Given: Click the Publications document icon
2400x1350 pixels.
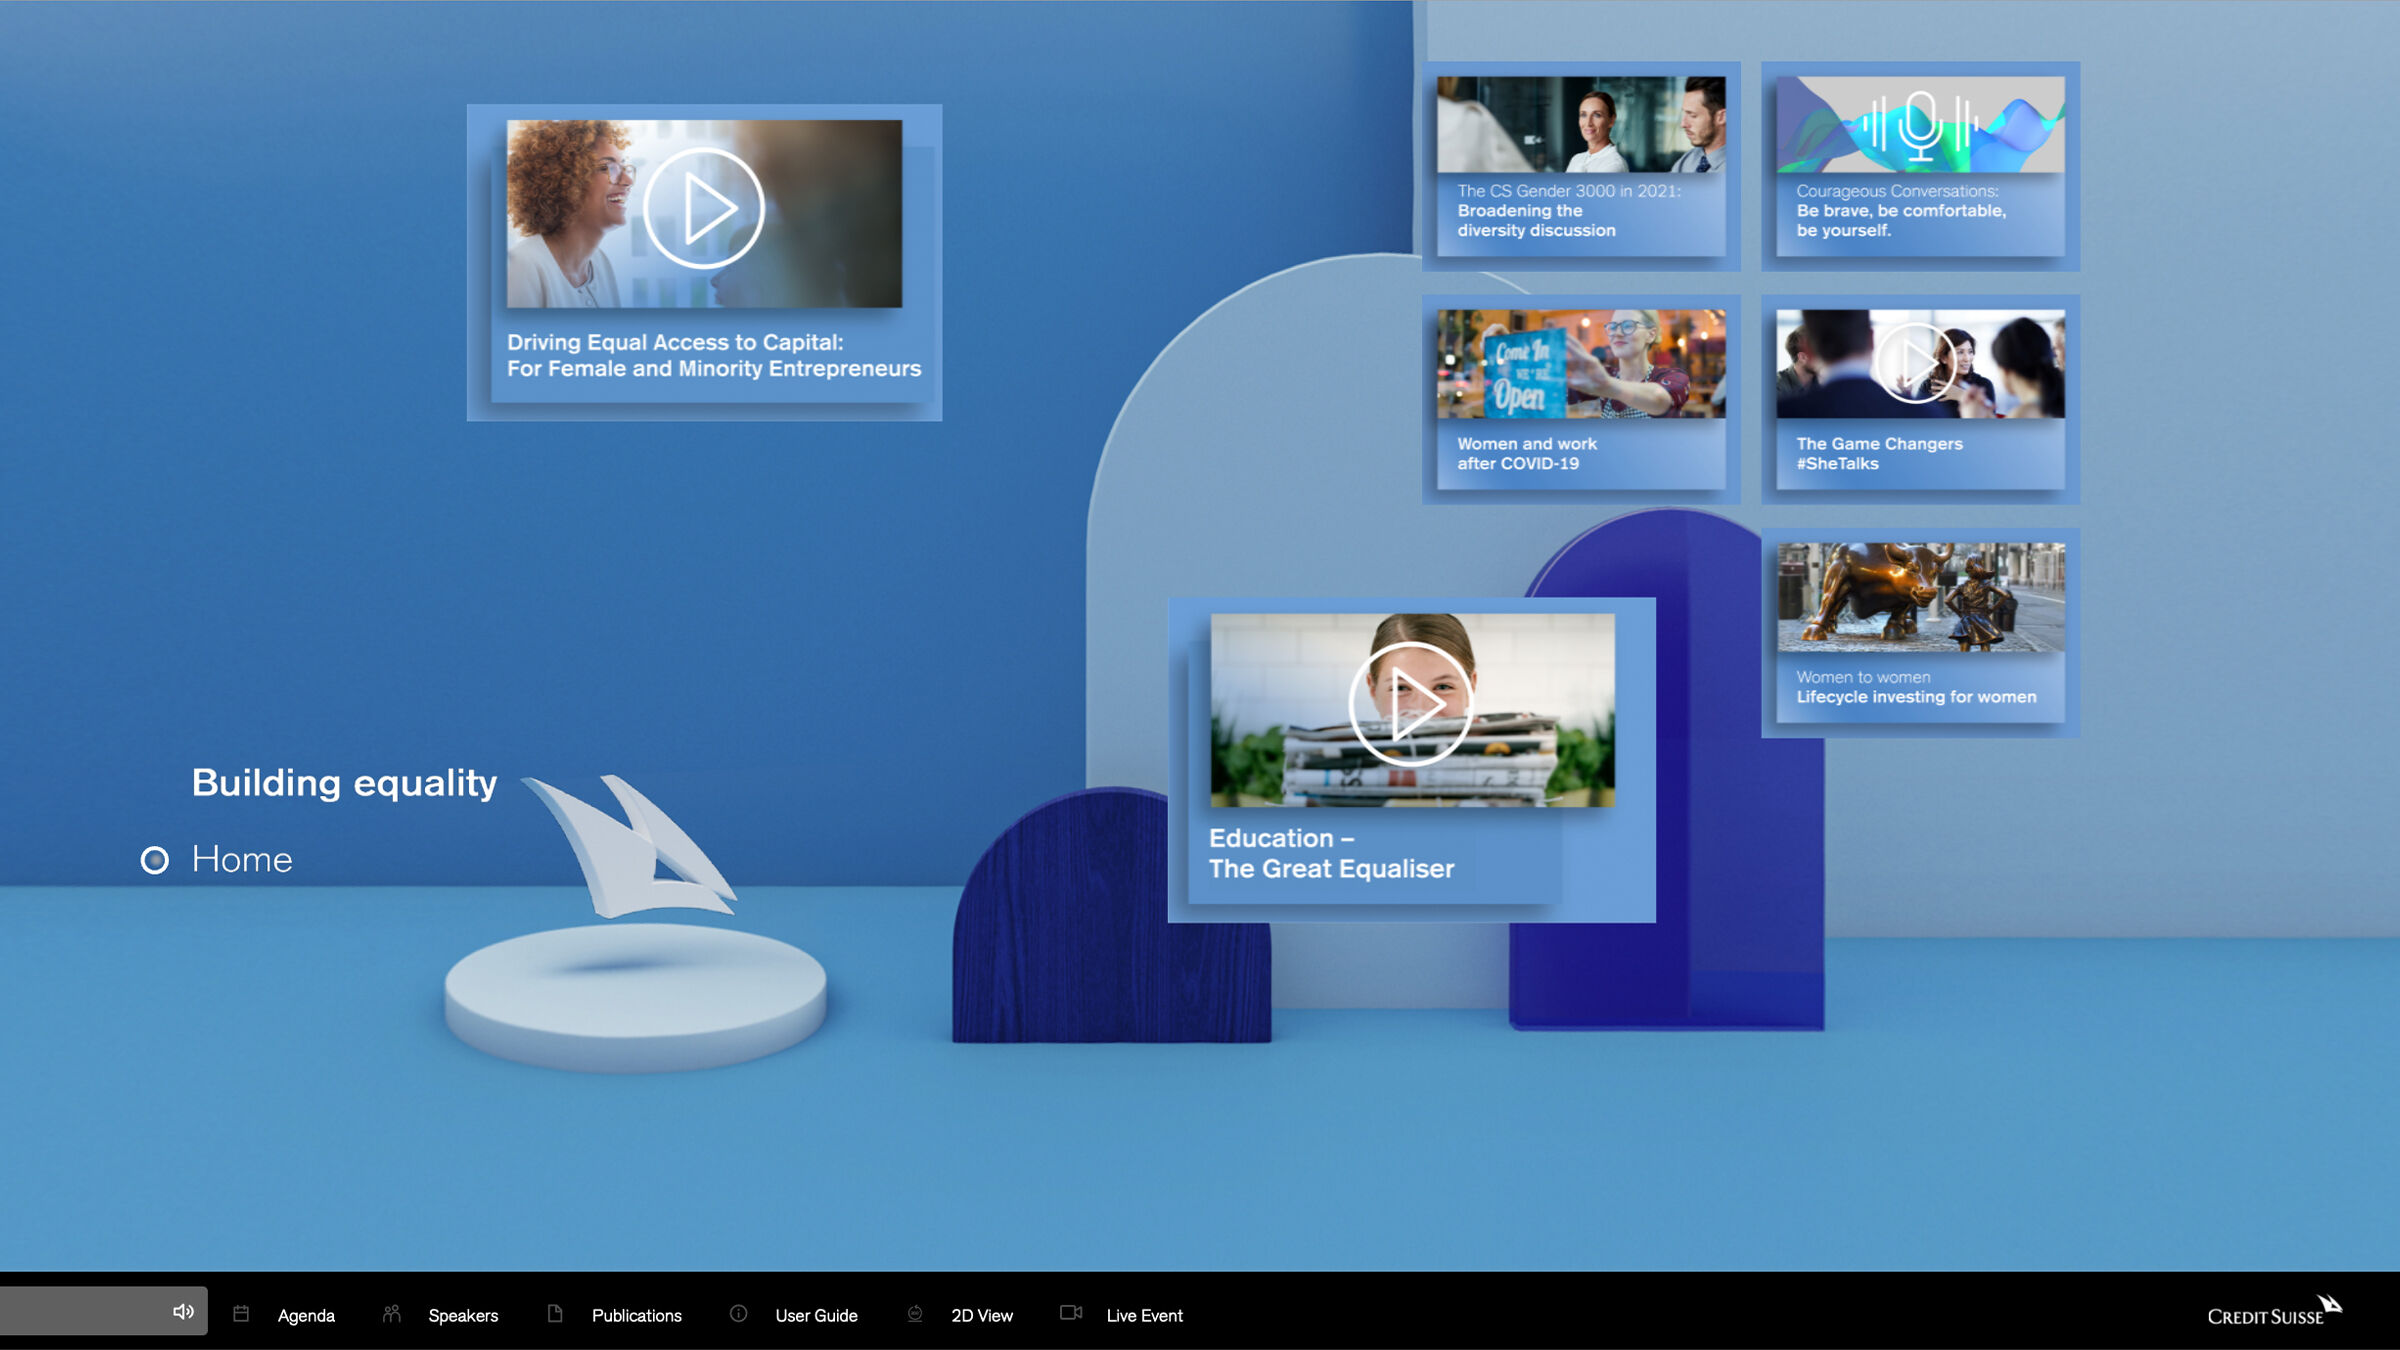Looking at the screenshot, I should tap(555, 1314).
